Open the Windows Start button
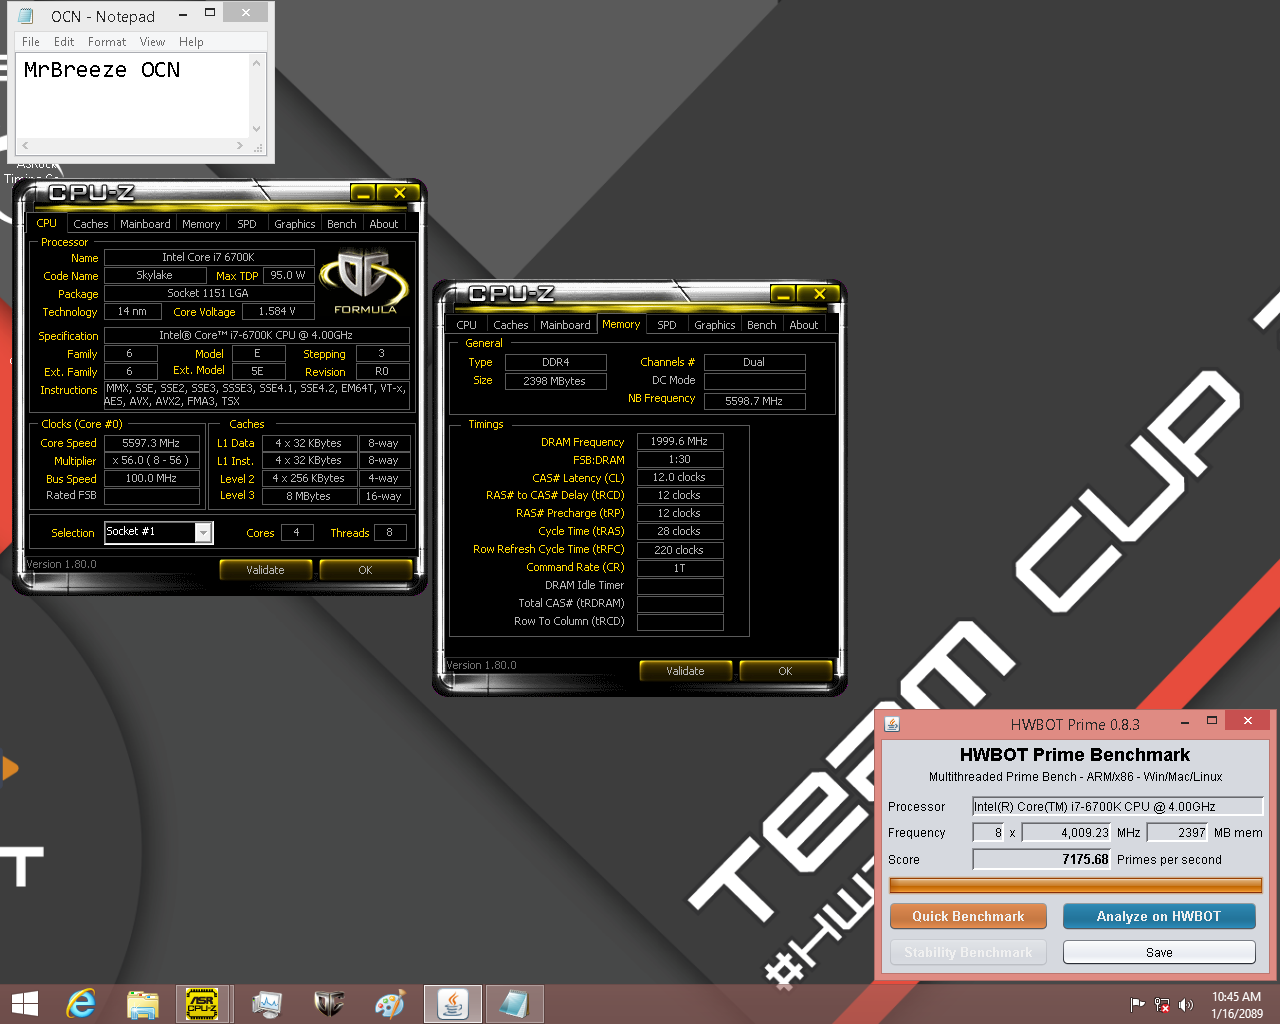The height and width of the screenshot is (1024, 1280). (24, 1003)
